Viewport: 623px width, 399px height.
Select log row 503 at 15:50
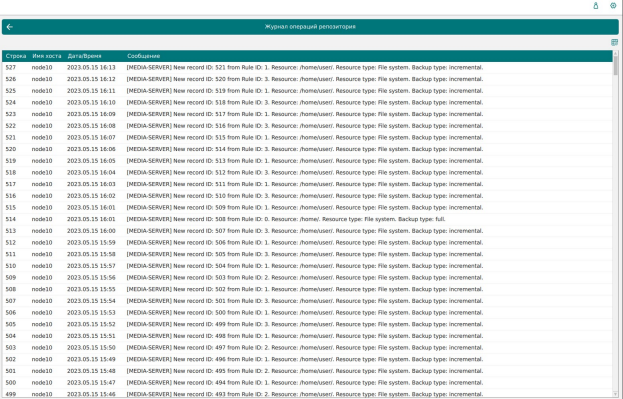point(307,348)
